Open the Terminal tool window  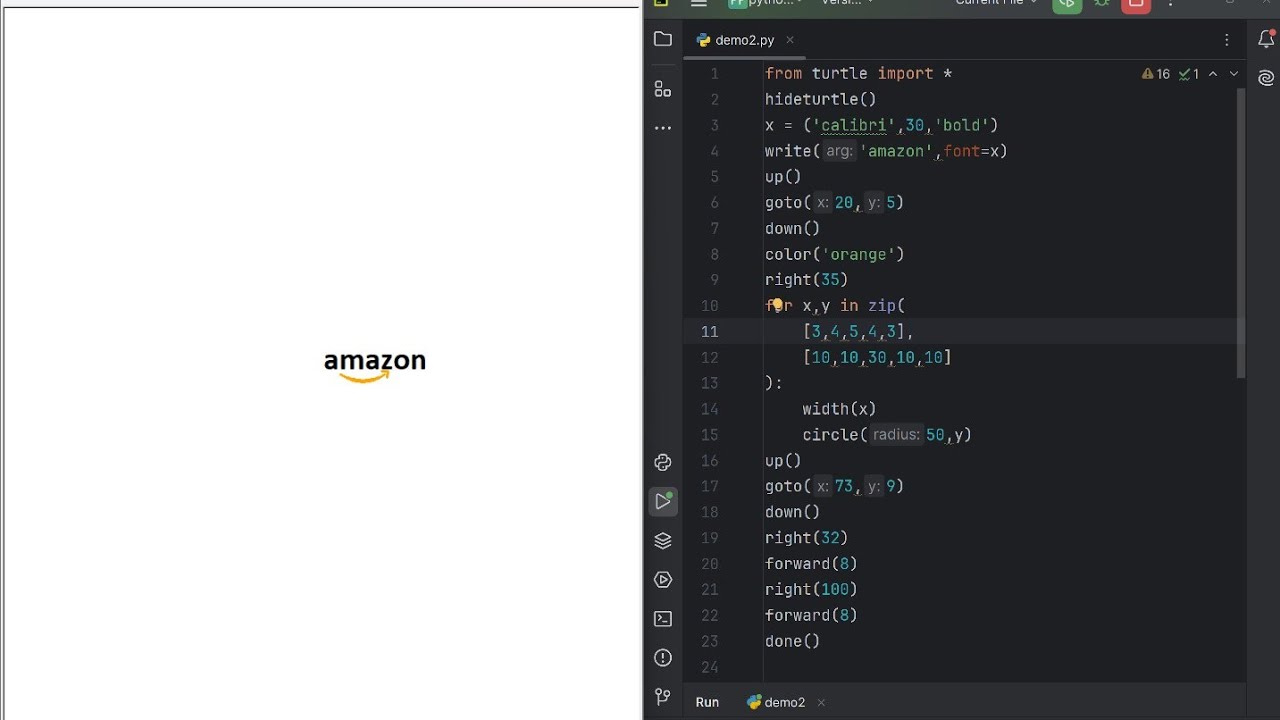[x=662, y=619]
